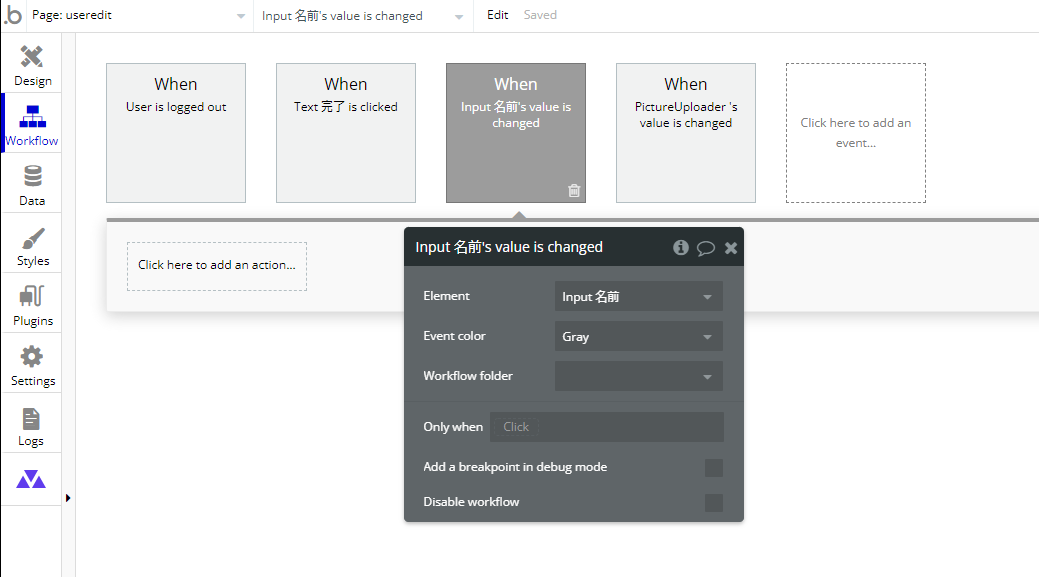The width and height of the screenshot is (1039, 577).
Task: Click here to add an action
Action: (217, 266)
